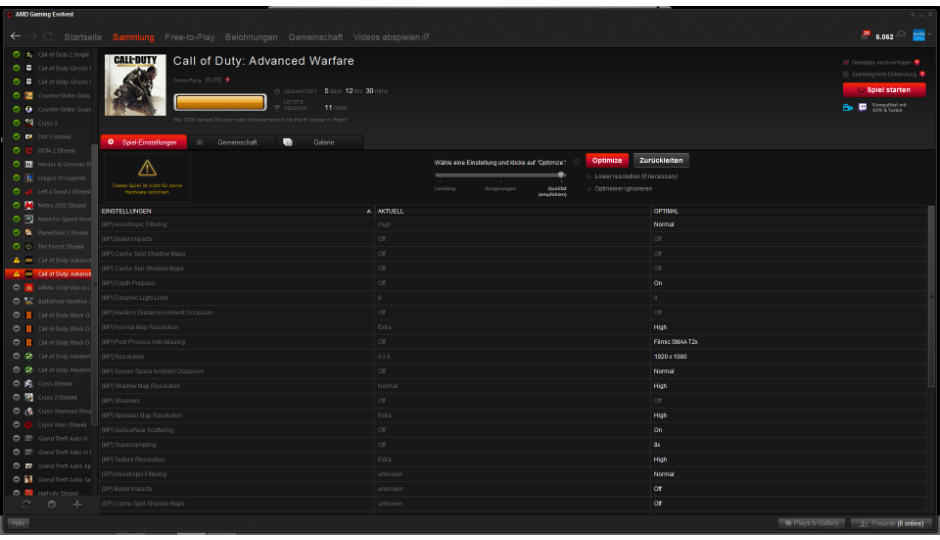The width and height of the screenshot is (940, 540).
Task: Click the green check status icon beside The Forest
Action: click(16, 246)
